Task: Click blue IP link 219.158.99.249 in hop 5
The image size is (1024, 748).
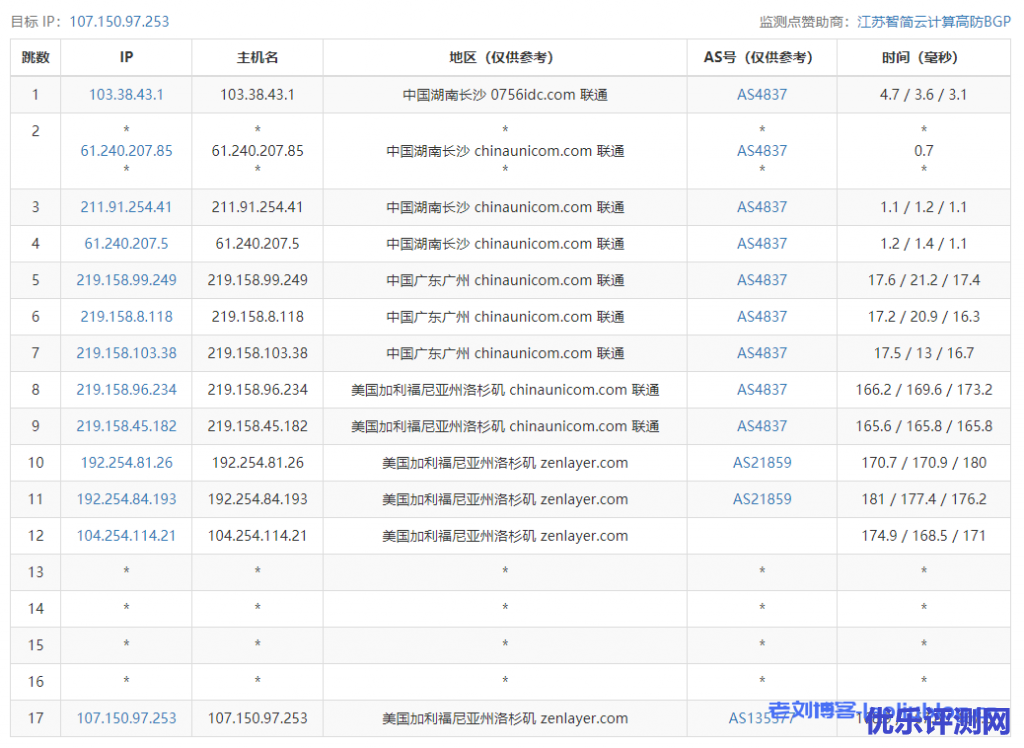Action: click(126, 280)
